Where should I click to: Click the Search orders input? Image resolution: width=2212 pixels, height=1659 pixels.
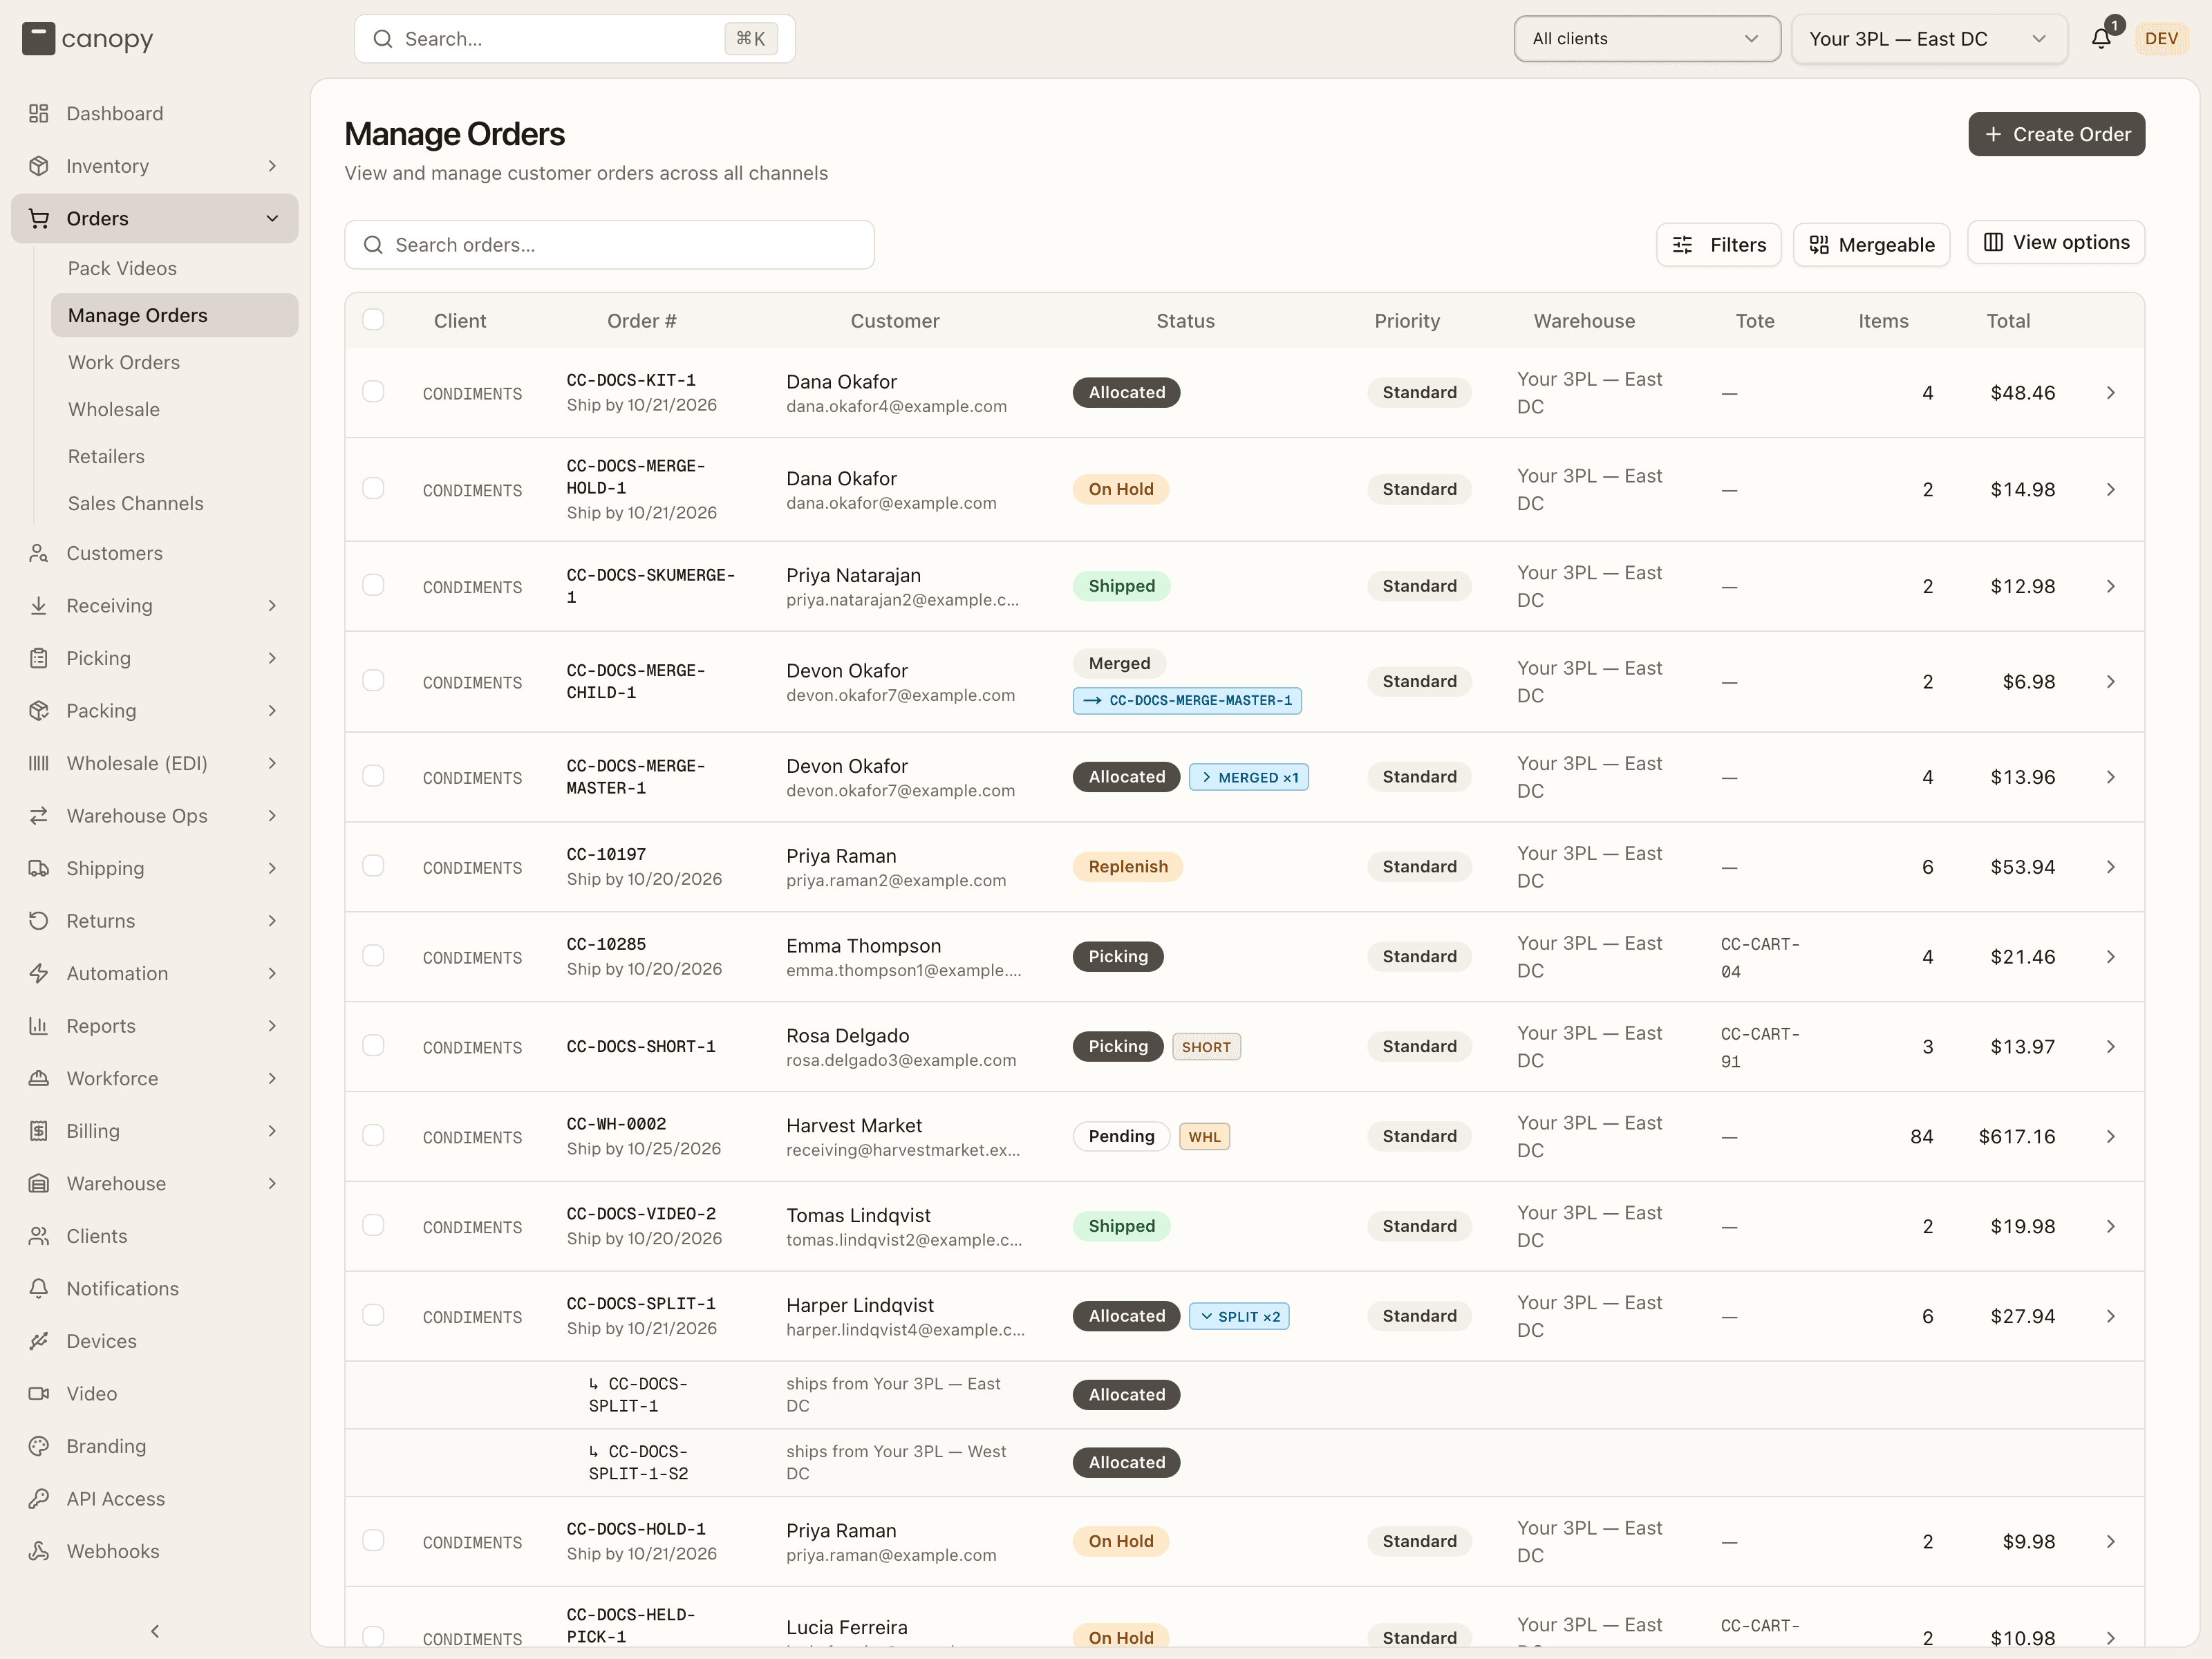point(609,245)
